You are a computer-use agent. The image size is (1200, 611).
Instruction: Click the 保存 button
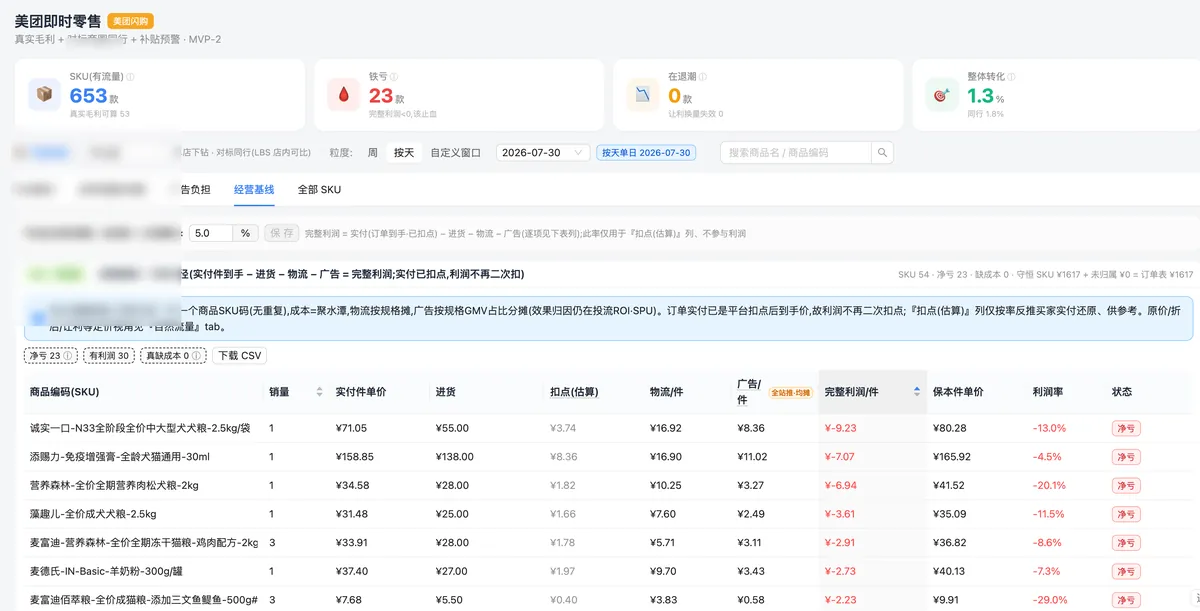coord(281,233)
